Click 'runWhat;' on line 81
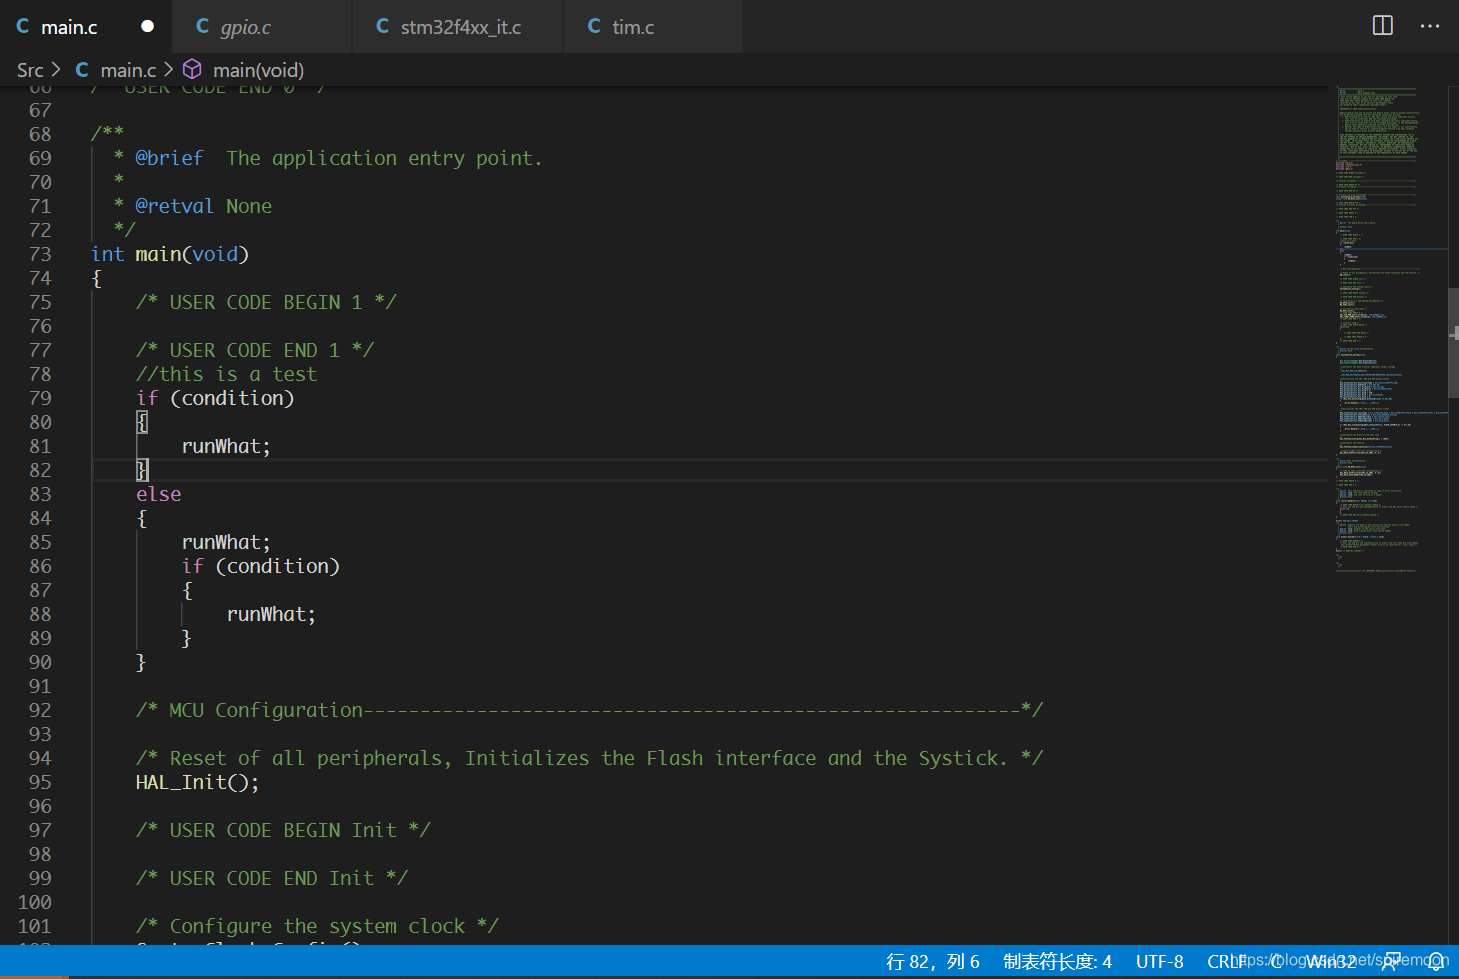1459x979 pixels. (x=226, y=446)
